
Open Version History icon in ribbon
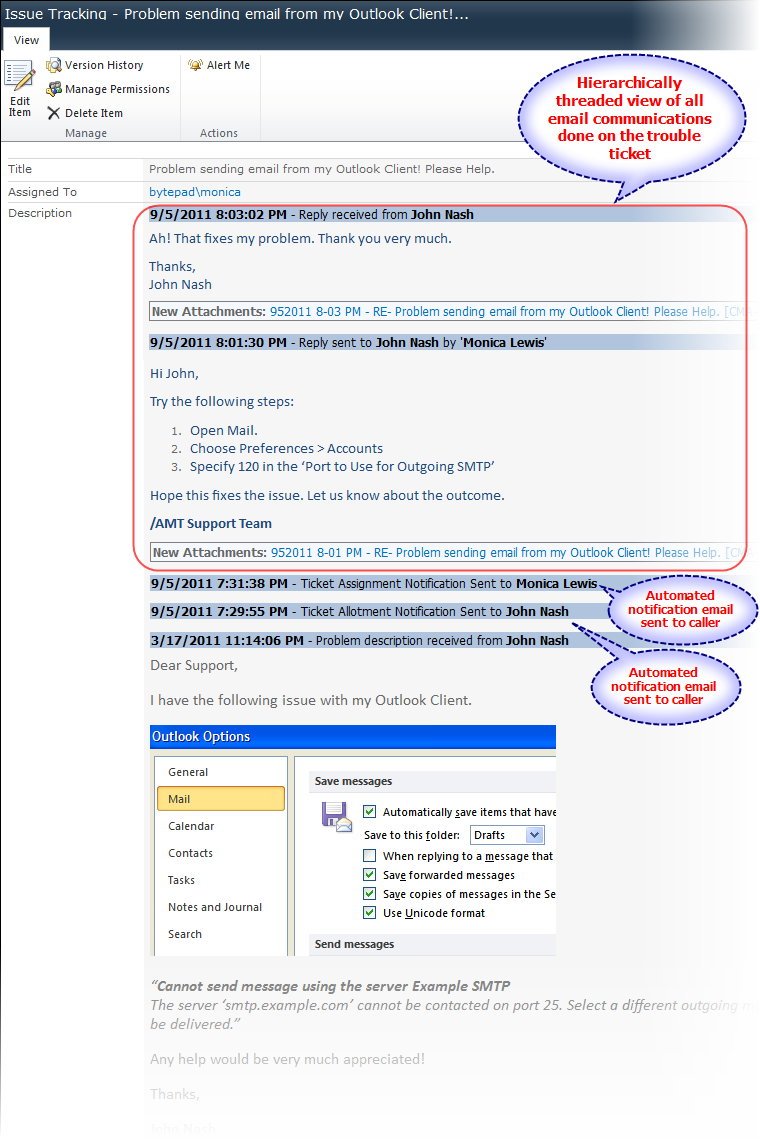click(x=54, y=65)
